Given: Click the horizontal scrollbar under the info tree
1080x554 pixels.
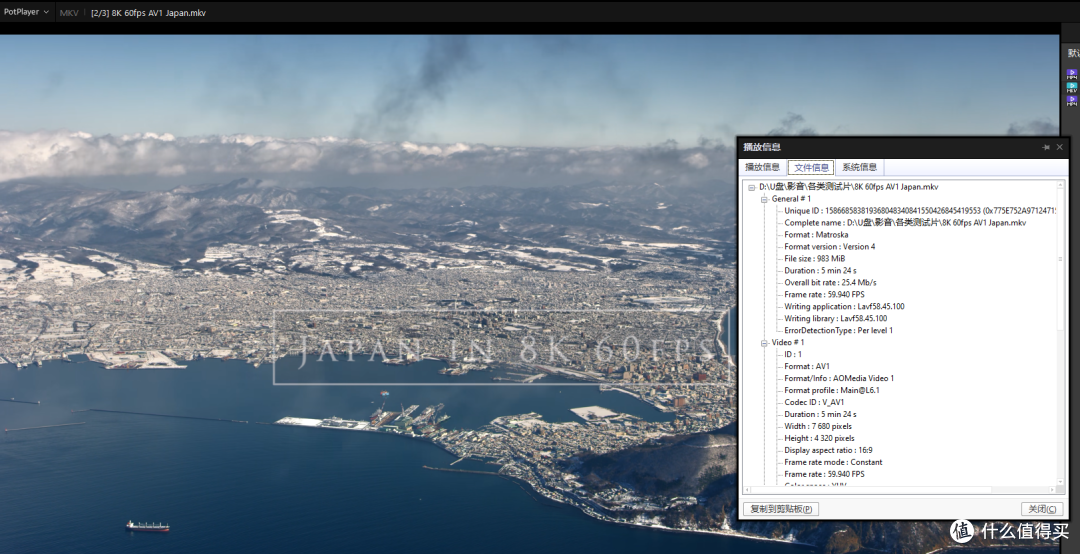Looking at the screenshot, I should (x=899, y=490).
